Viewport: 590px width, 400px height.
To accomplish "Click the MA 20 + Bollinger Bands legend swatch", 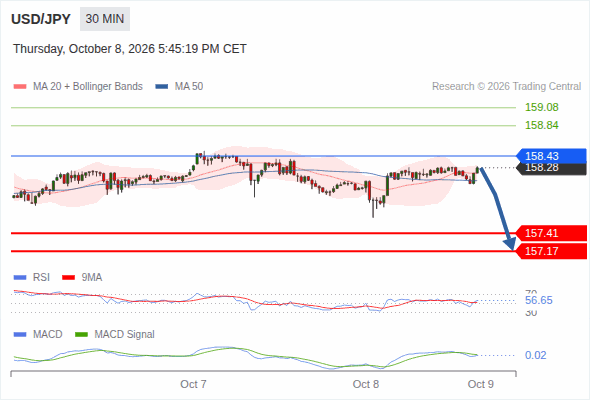I will (20, 87).
